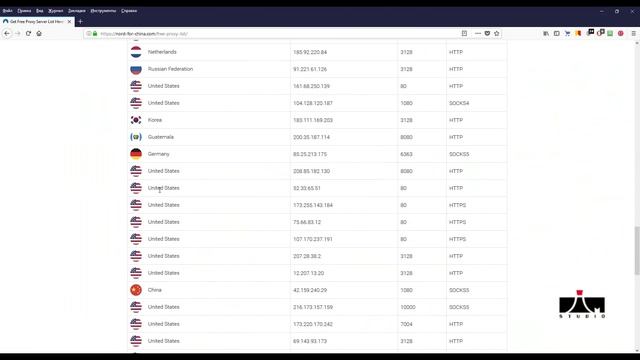Click port 10000 in the table
The width and height of the screenshot is (640, 360).
pos(408,307)
